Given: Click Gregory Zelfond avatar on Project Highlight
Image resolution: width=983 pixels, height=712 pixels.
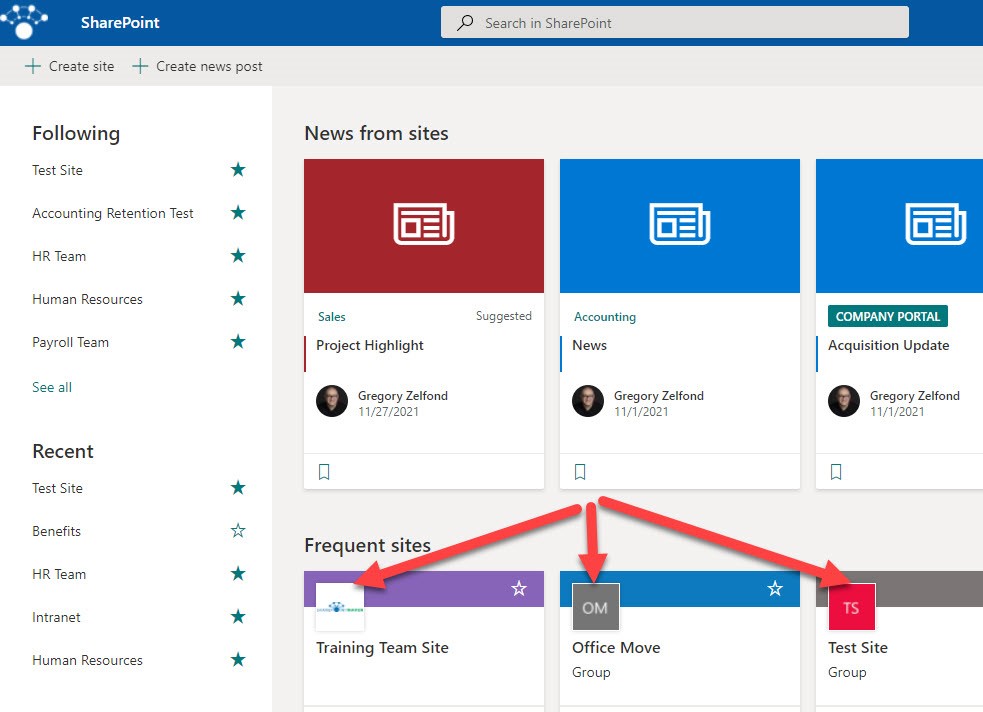Looking at the screenshot, I should coord(332,401).
